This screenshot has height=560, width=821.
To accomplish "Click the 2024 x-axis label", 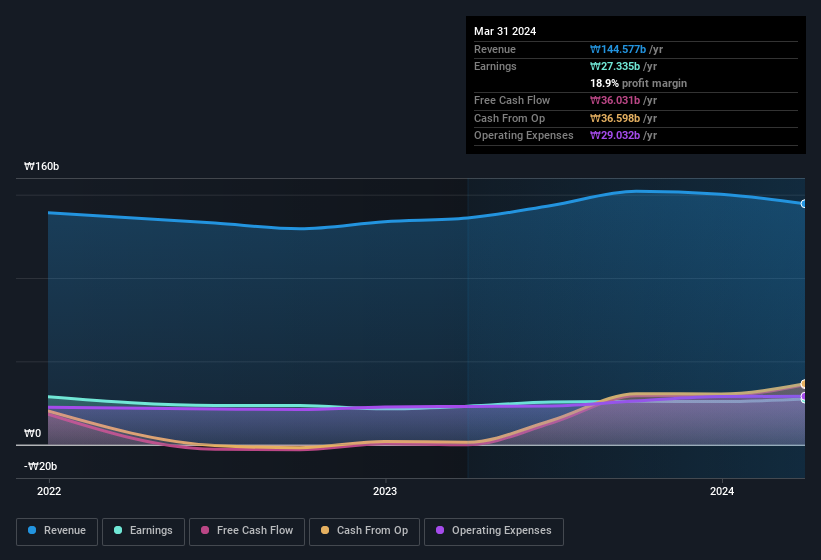I will pyautogui.click(x=722, y=491).
